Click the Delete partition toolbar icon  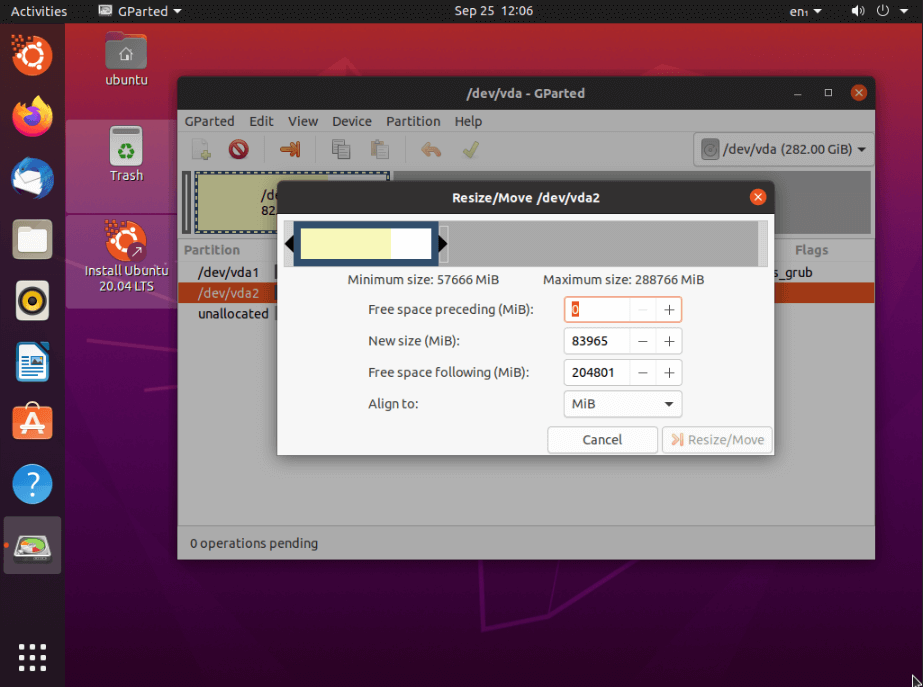pos(238,150)
